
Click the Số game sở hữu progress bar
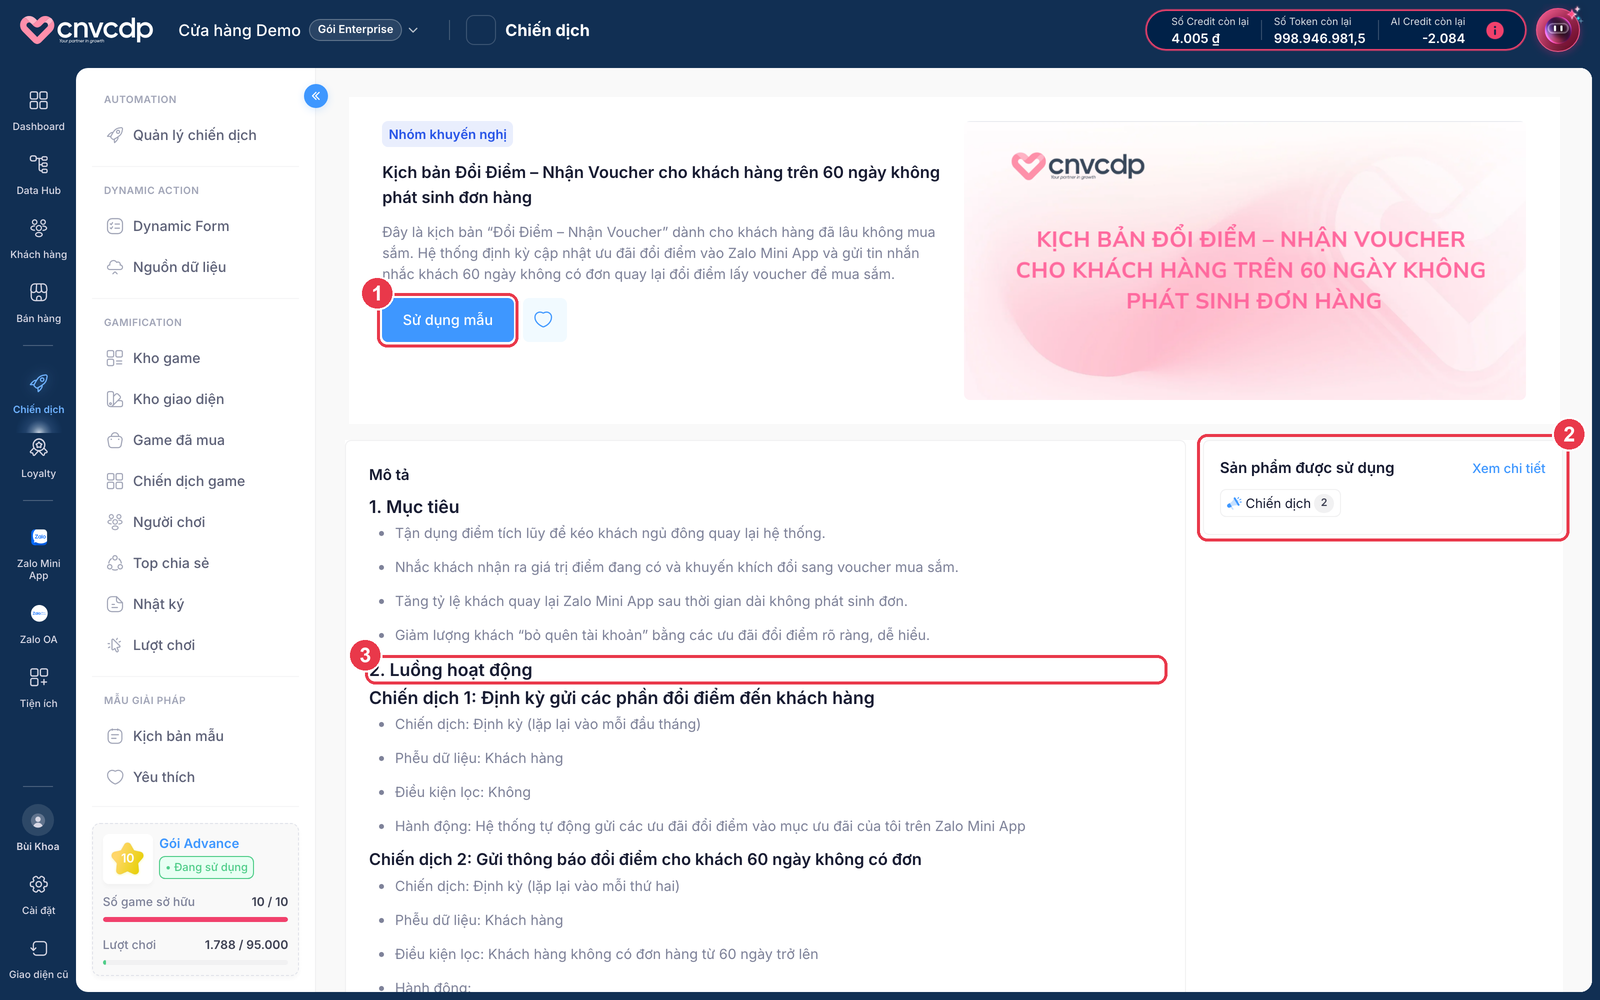(195, 919)
